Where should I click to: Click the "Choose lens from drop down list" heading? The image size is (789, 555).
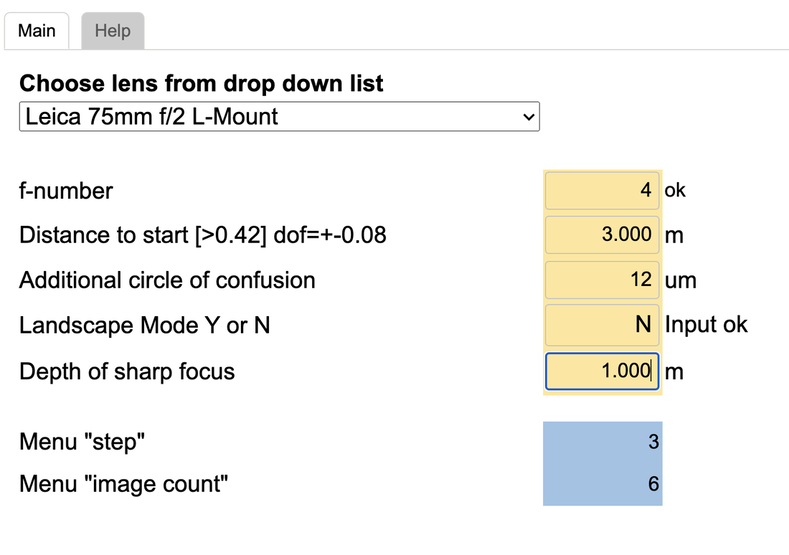[x=201, y=84]
